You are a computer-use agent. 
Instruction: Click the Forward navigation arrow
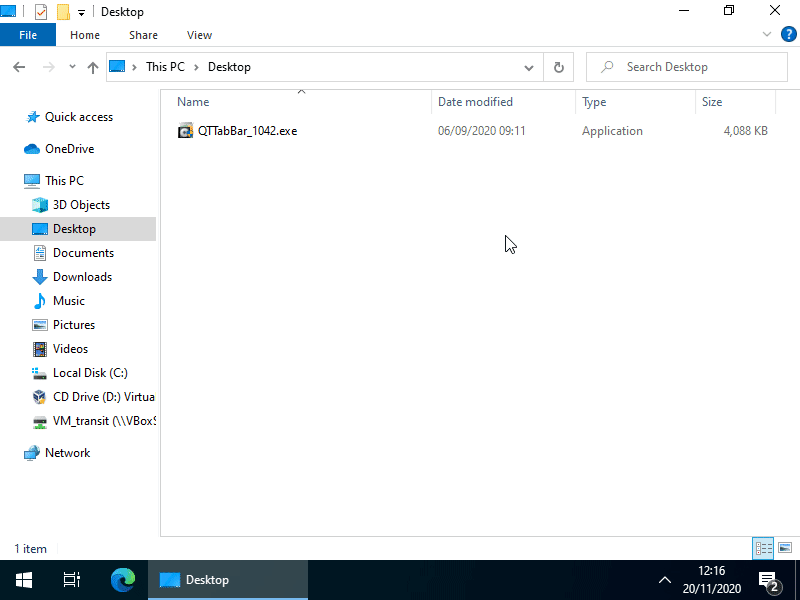[48, 67]
